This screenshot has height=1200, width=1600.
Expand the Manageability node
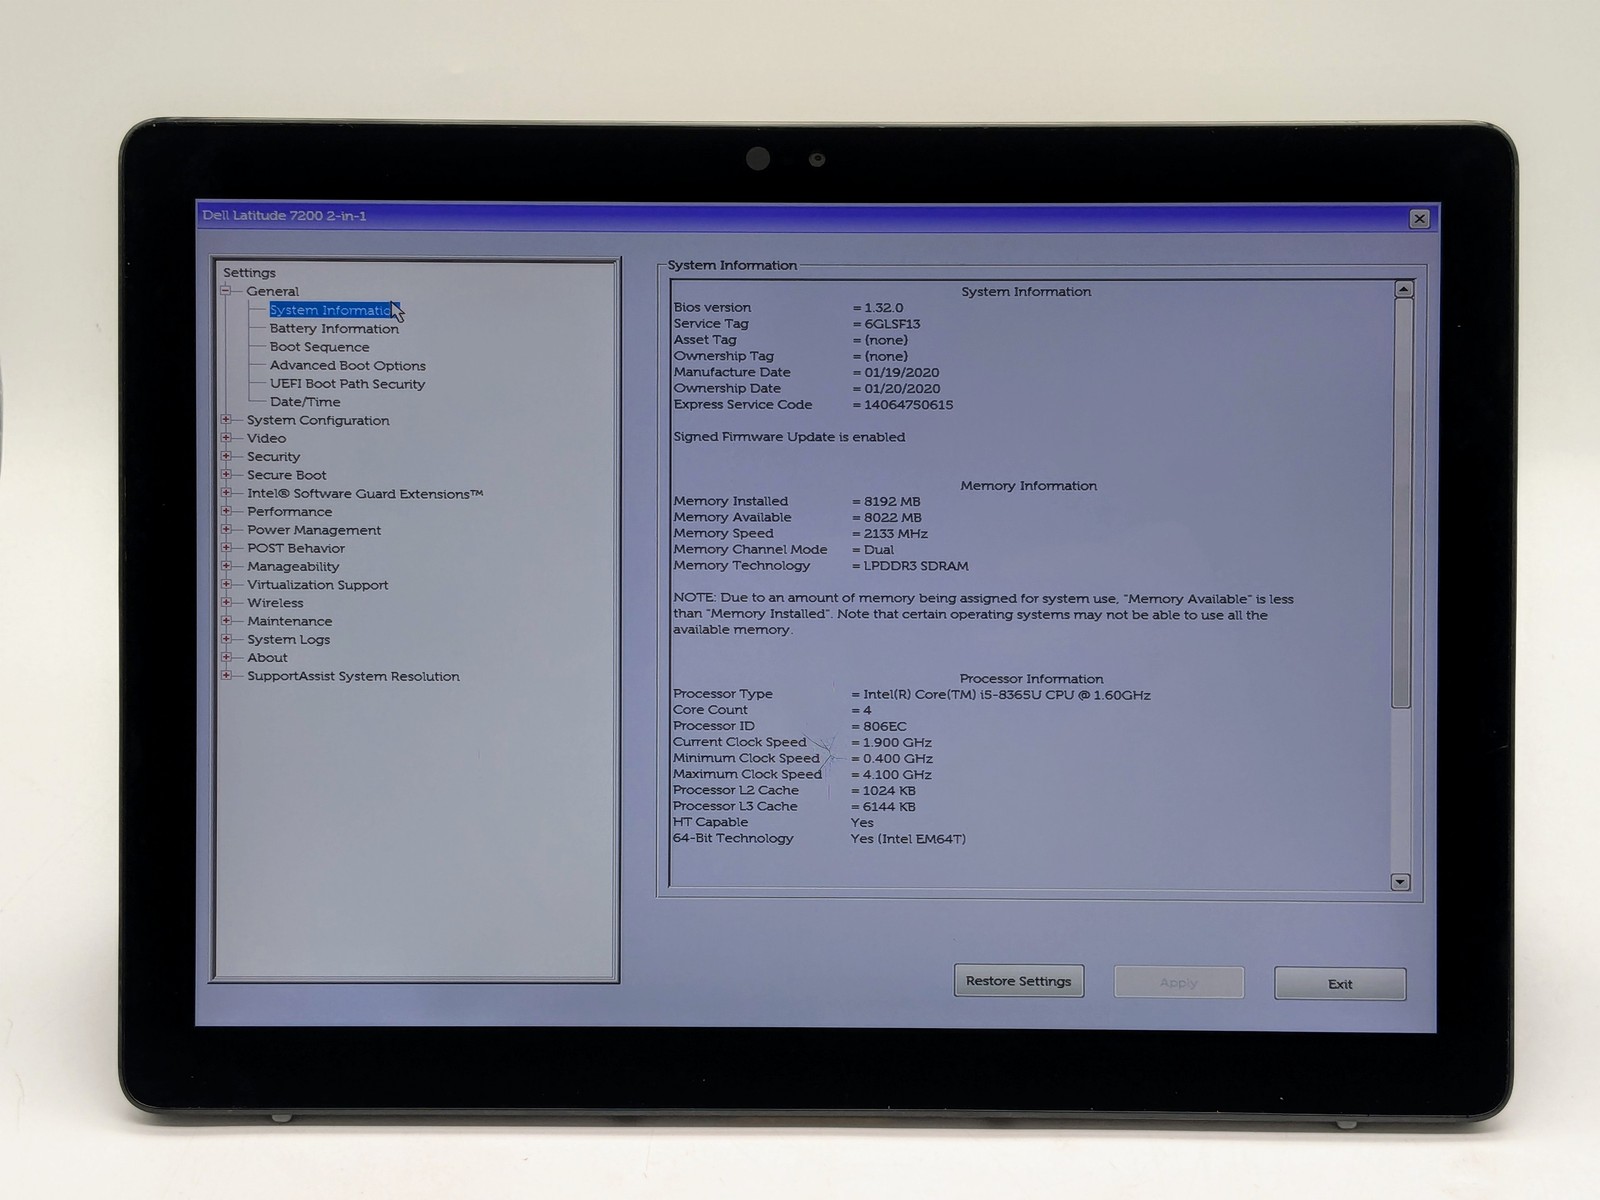226,566
